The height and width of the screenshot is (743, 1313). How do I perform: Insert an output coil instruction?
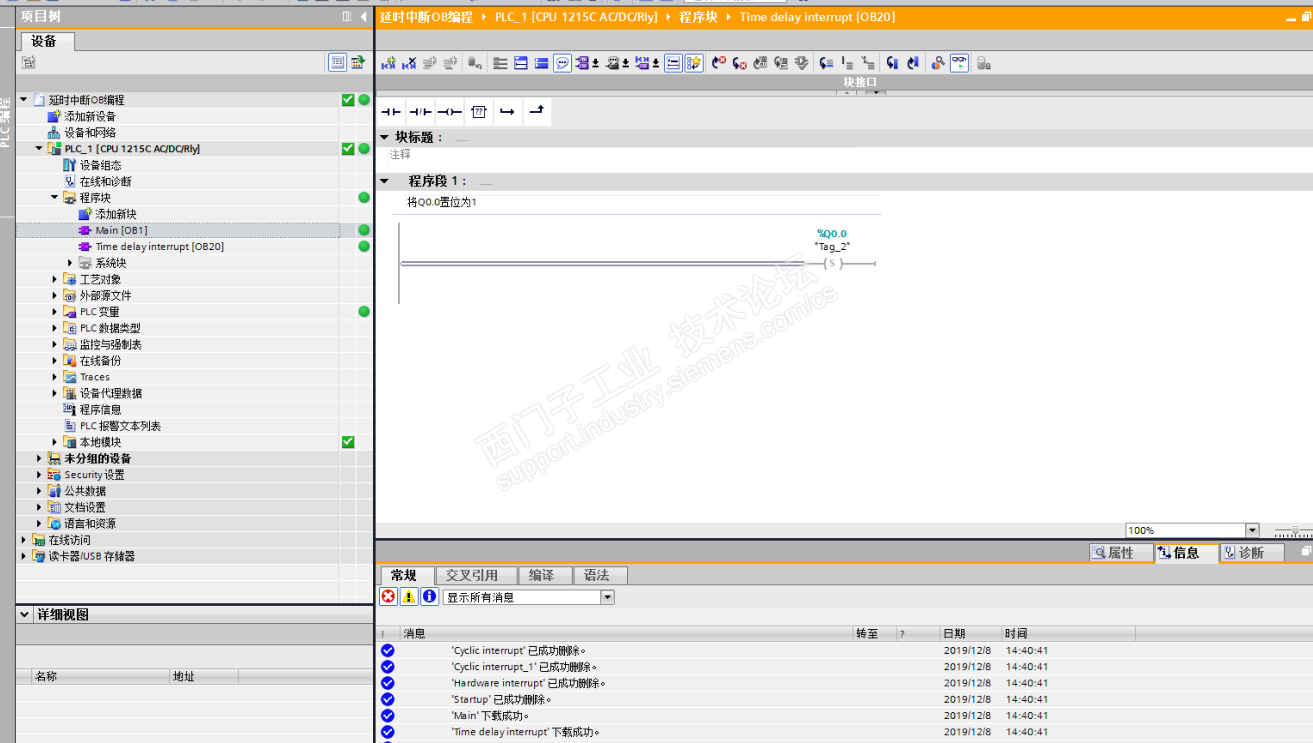tap(450, 111)
